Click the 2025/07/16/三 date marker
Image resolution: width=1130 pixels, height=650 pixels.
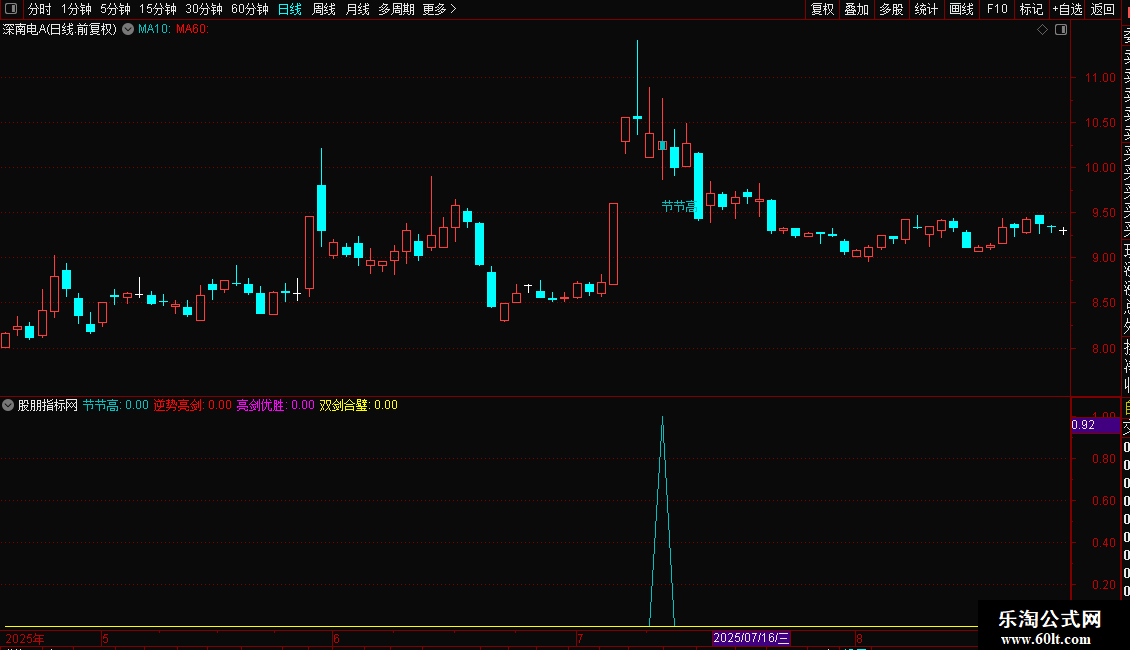click(x=751, y=638)
